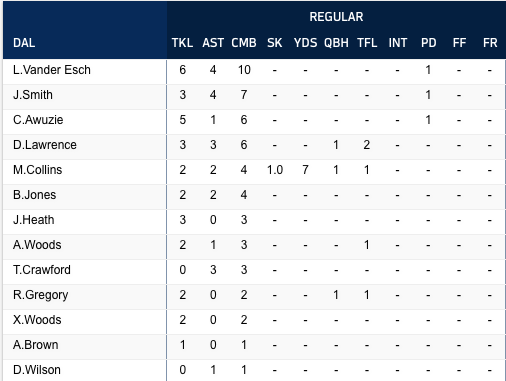Image resolution: width=506 pixels, height=381 pixels.
Task: Click the INT column header
Action: pyautogui.click(x=397, y=43)
